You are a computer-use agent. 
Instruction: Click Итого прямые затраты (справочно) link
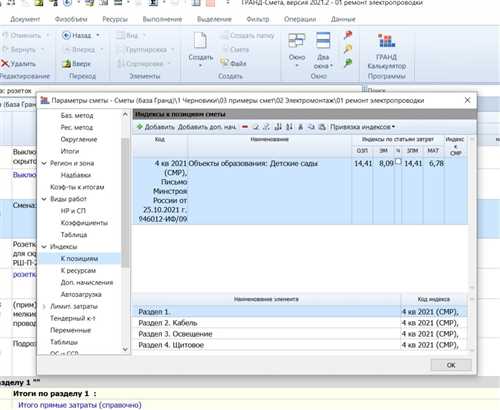coord(80,405)
